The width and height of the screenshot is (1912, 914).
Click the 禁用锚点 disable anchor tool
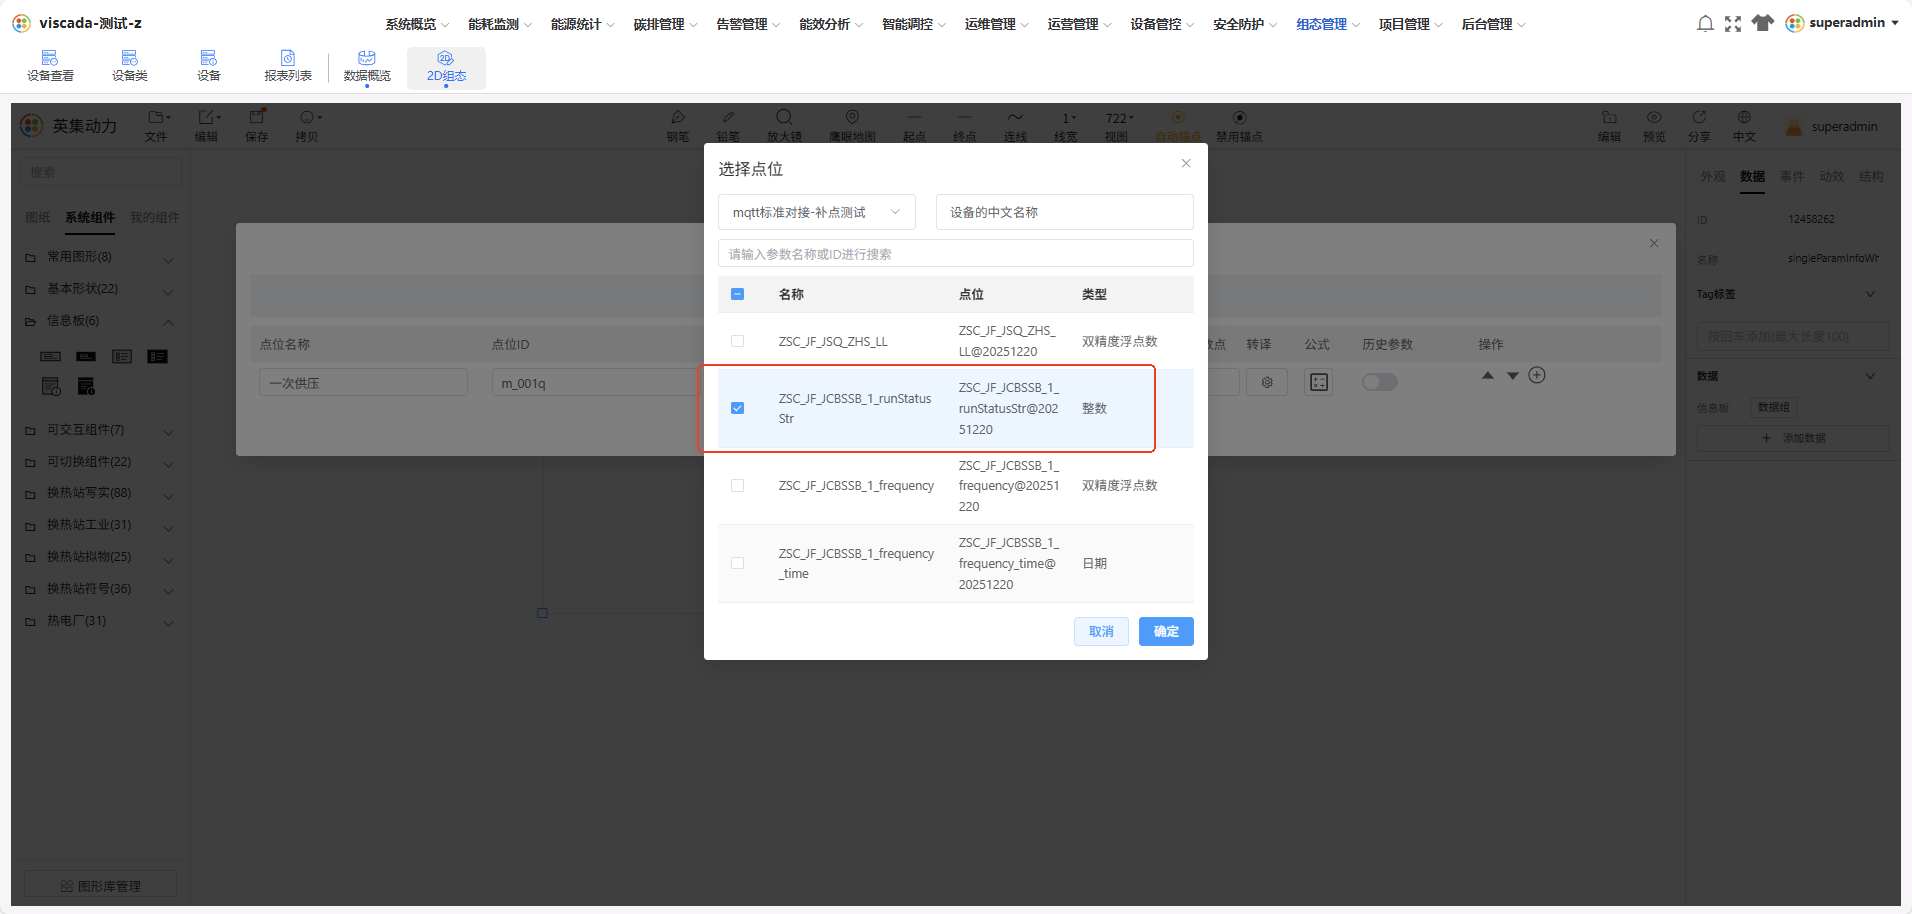tap(1239, 126)
